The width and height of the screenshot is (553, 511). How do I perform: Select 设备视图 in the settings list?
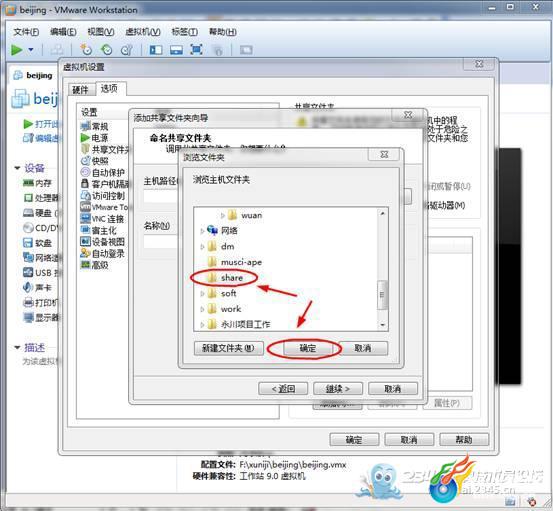pyautogui.click(x=103, y=242)
